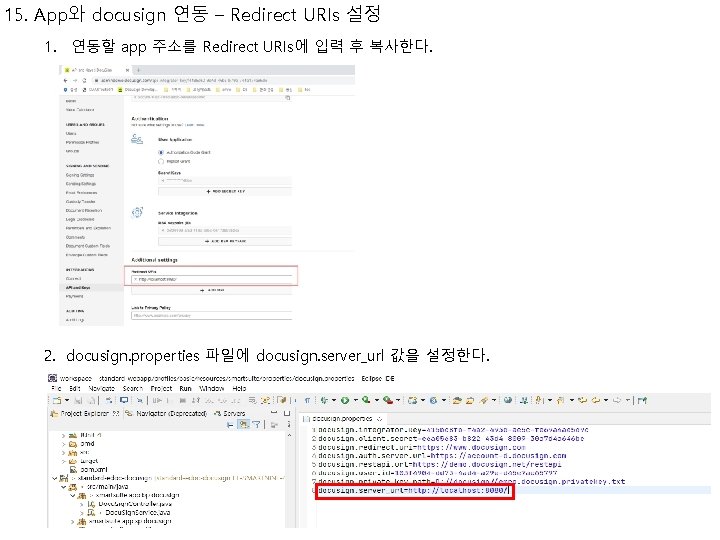Screen dimensions: 720x540
Task: Click the Show Whitespace pilcrow icon
Action: [x=307, y=400]
